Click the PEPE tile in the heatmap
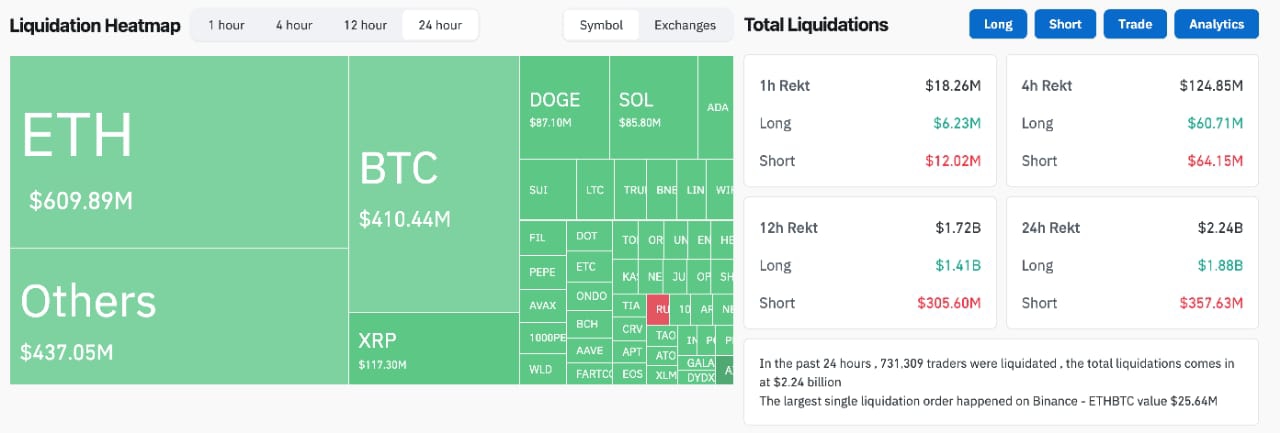Viewport: 1280px width, 433px height. [542, 272]
